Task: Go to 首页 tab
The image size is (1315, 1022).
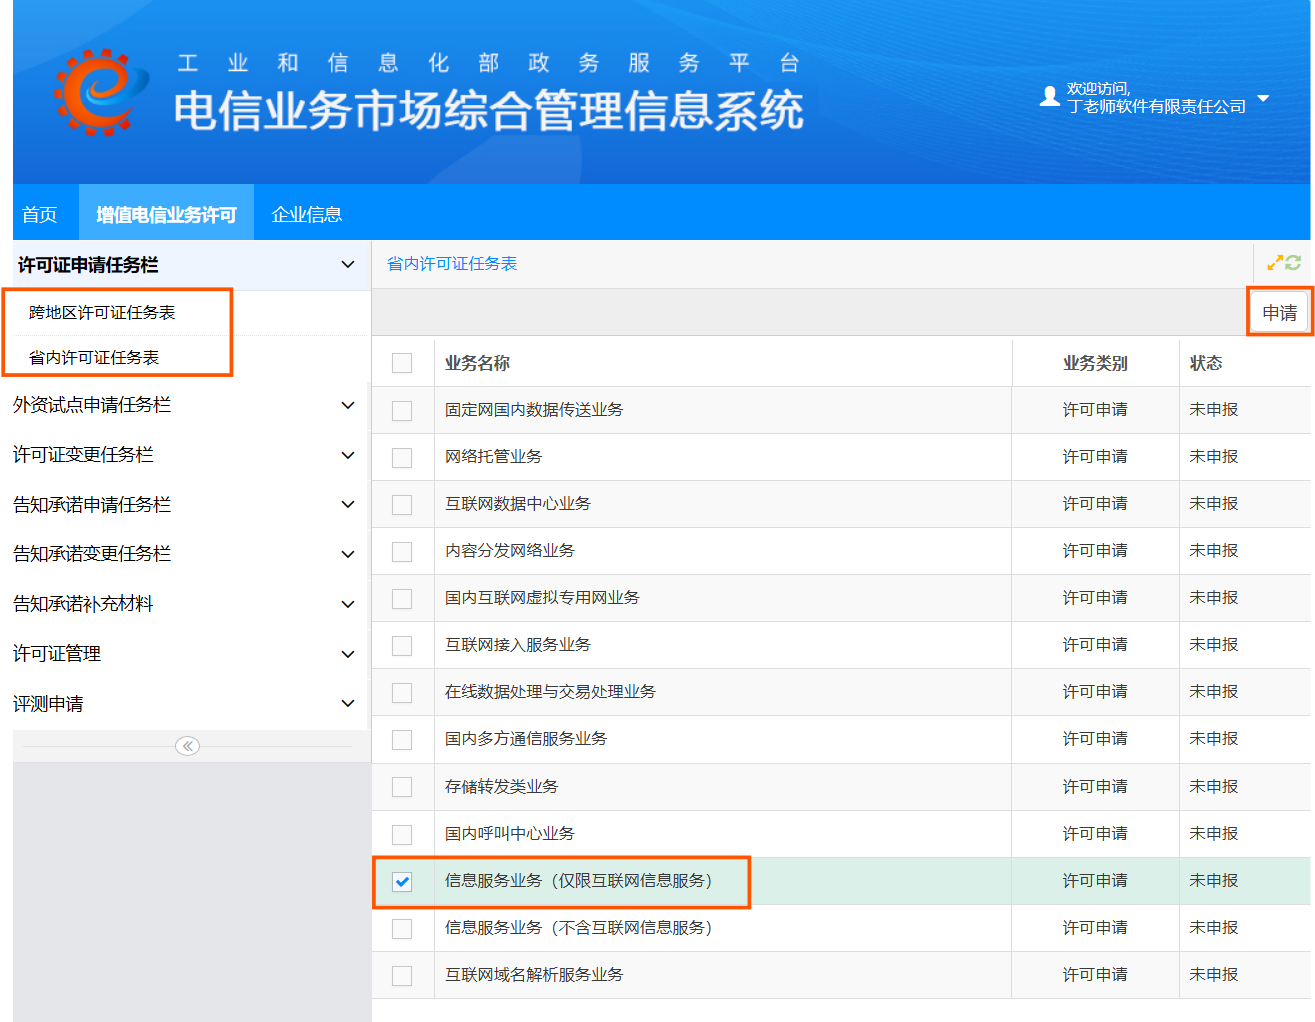Action: tap(40, 214)
